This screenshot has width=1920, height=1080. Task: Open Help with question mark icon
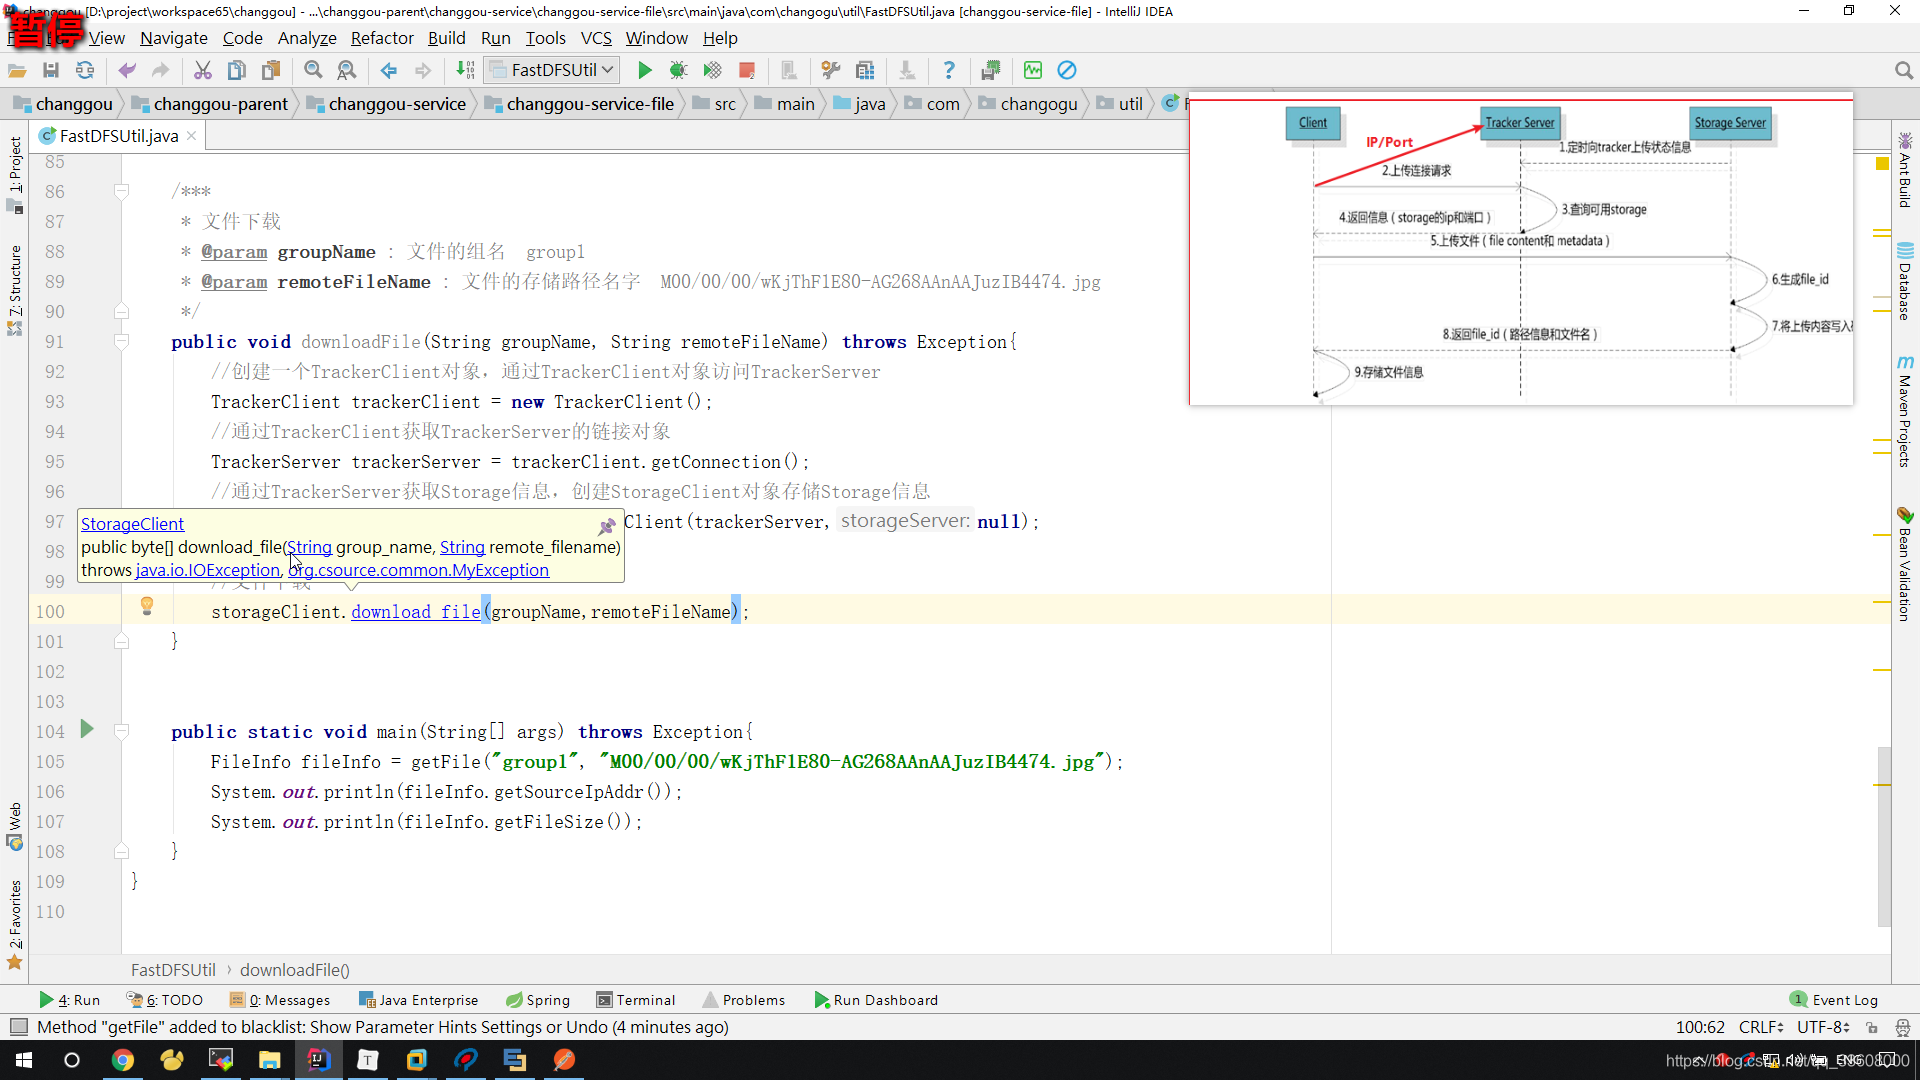coord(949,70)
